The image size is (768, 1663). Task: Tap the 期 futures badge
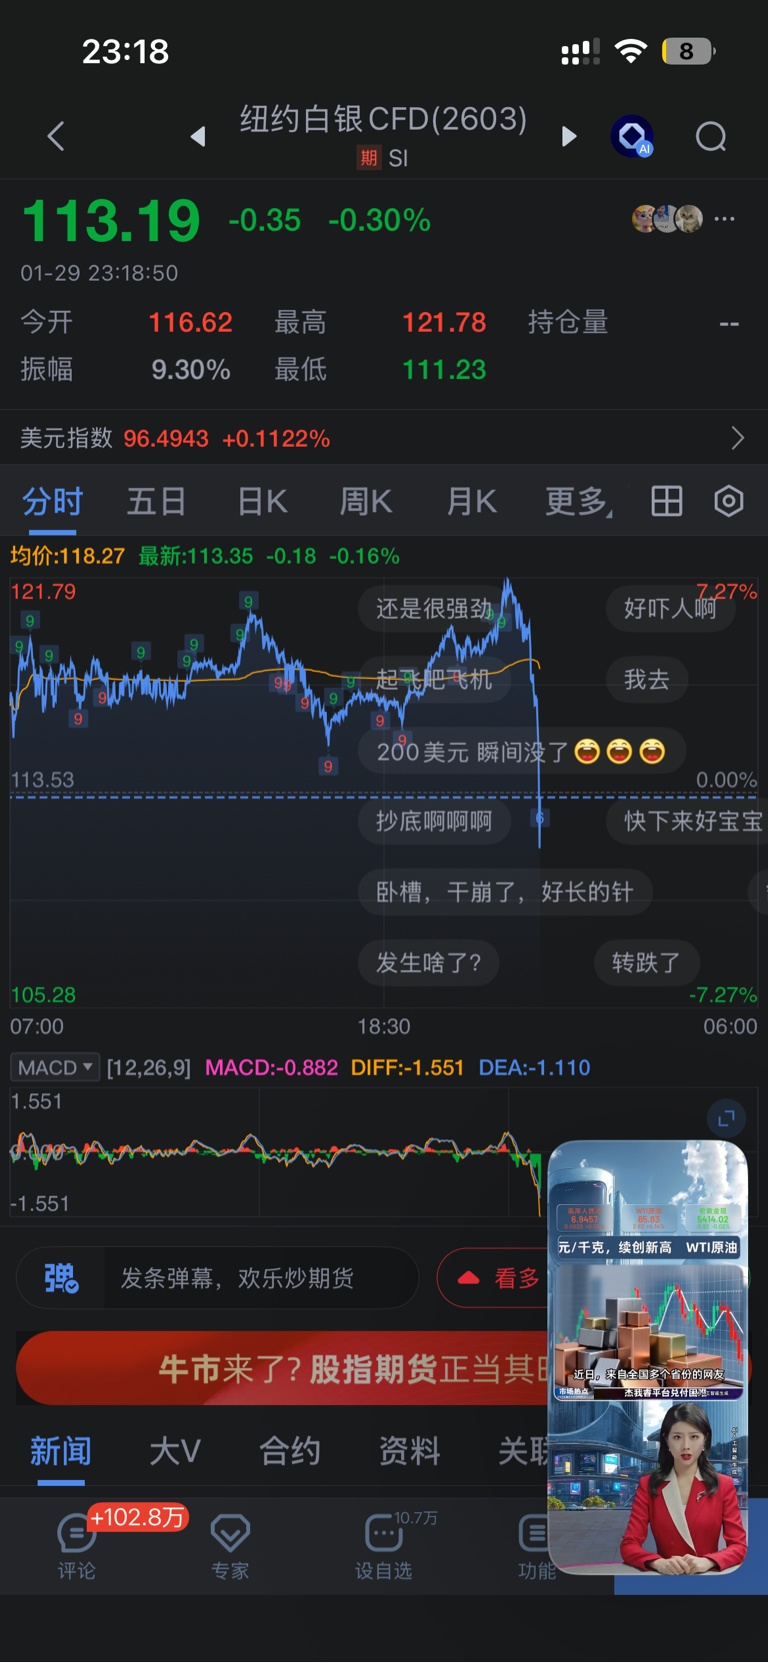coord(368,158)
